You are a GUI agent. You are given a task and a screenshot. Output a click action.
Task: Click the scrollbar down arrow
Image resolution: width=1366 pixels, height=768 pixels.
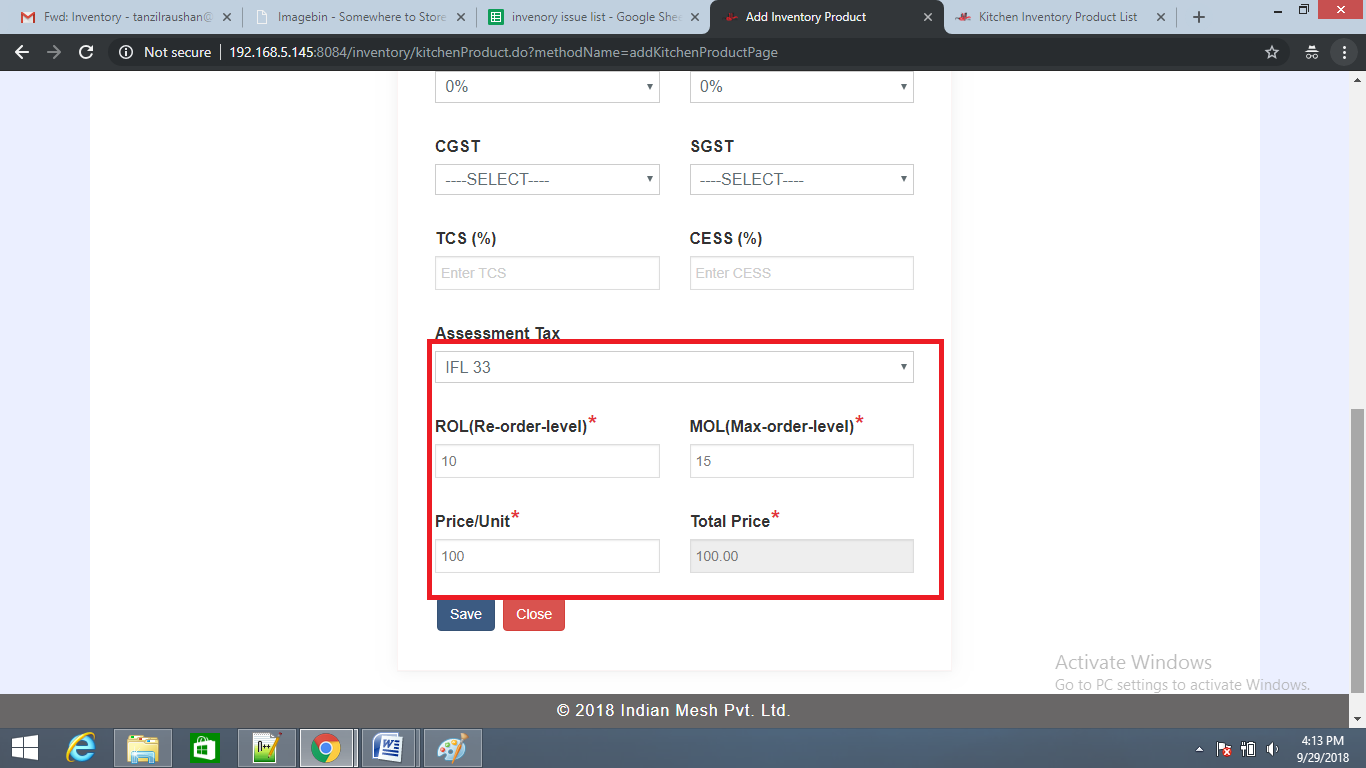(x=1357, y=719)
